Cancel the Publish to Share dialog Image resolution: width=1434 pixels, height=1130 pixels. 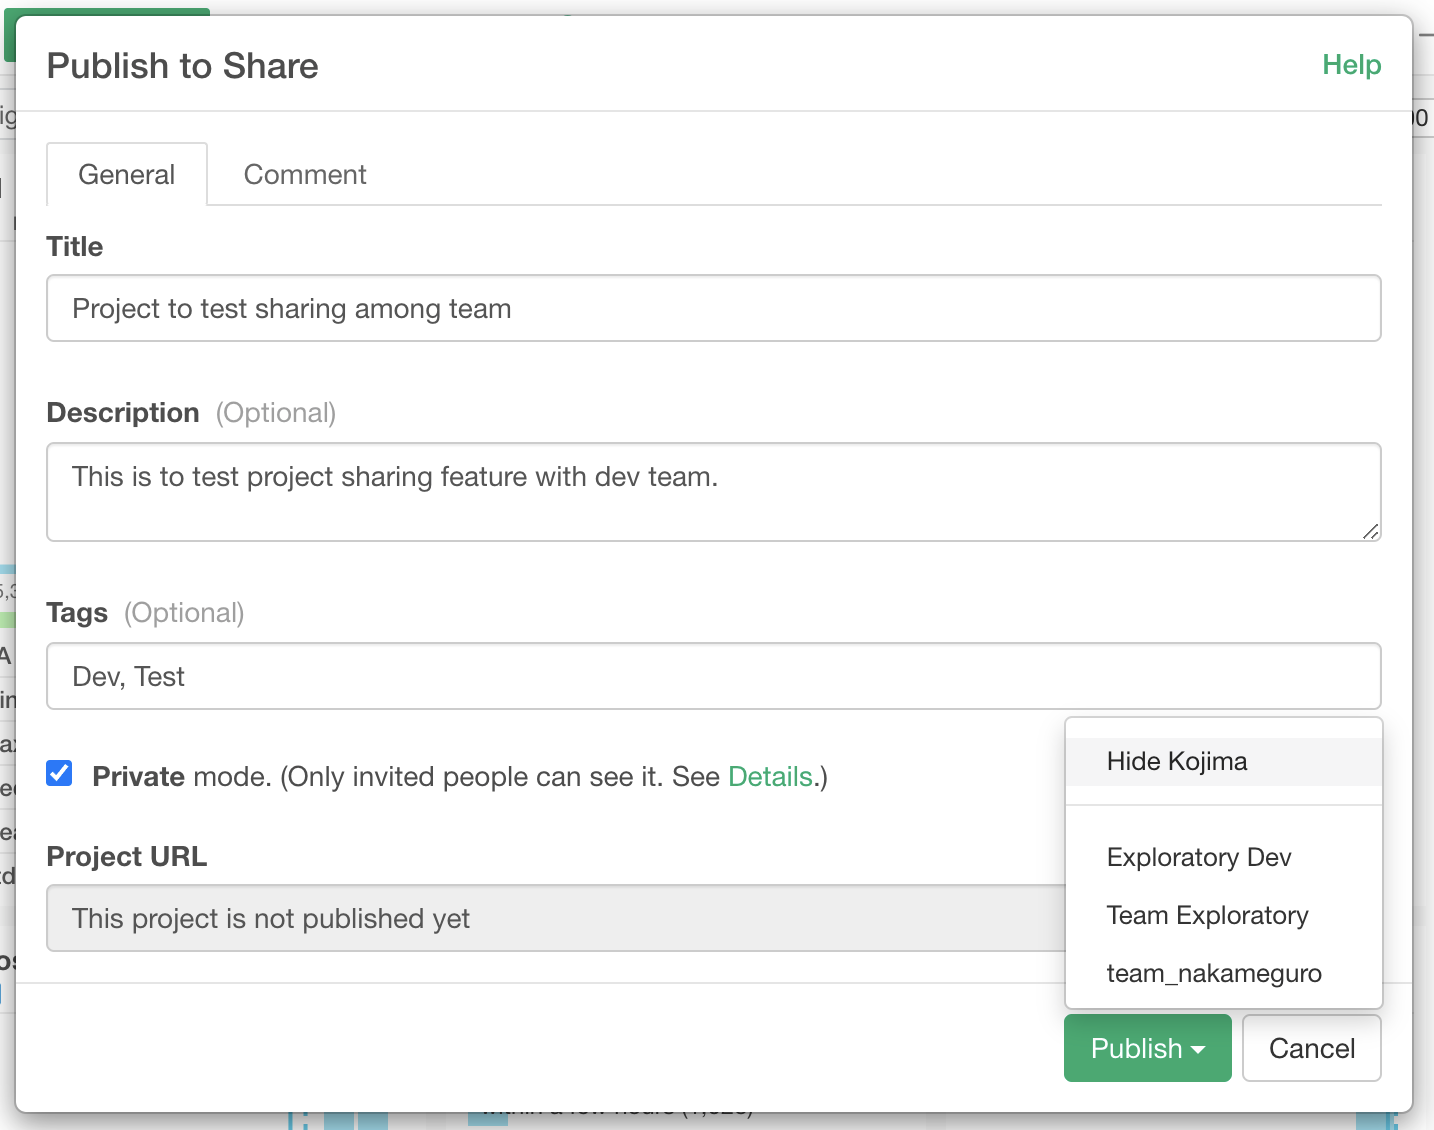(x=1311, y=1049)
